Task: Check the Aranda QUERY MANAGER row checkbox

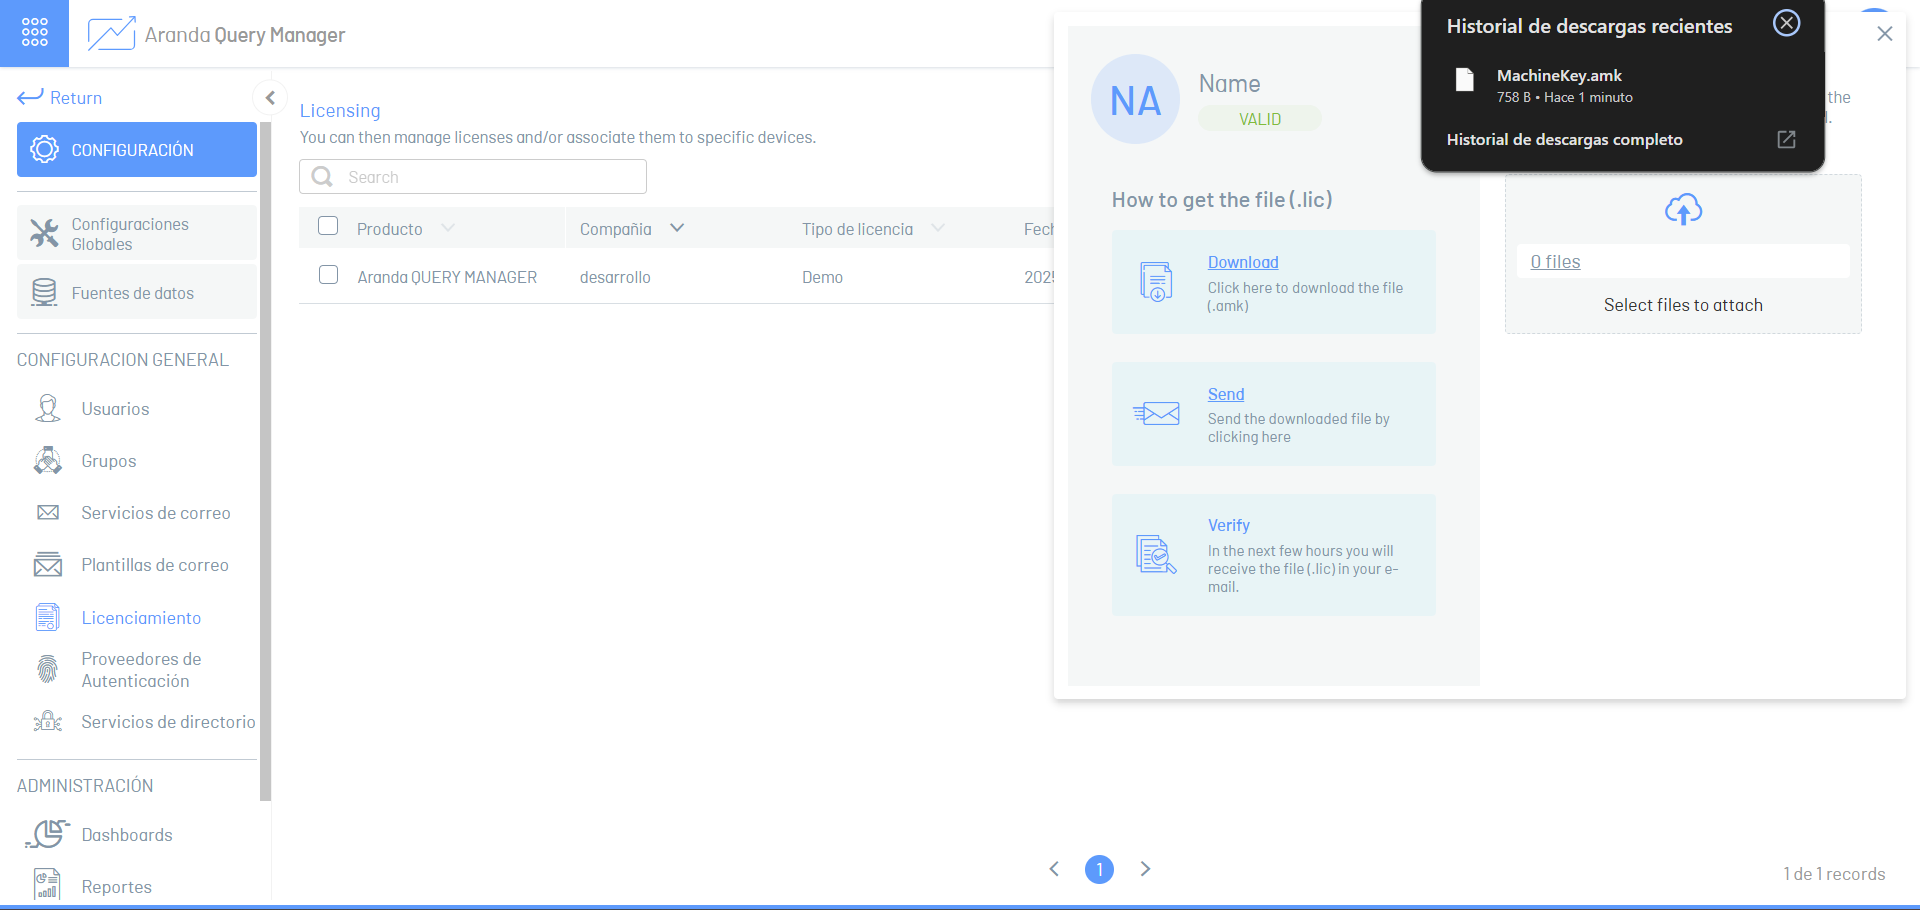Action: [328, 275]
